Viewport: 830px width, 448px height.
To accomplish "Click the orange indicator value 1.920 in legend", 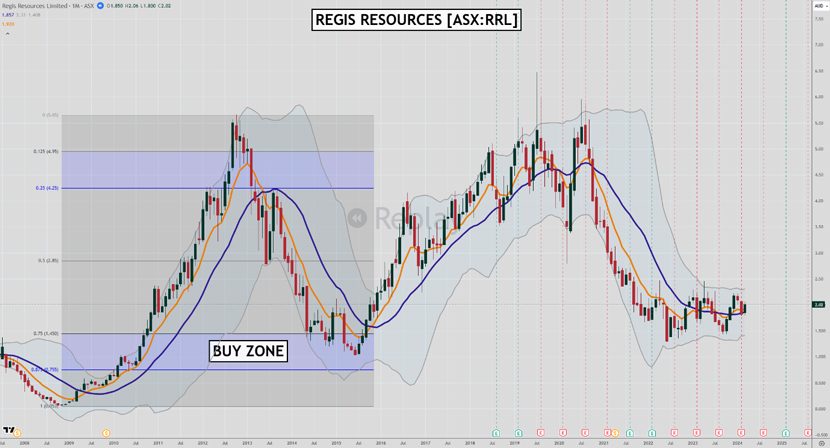I will [x=7, y=24].
